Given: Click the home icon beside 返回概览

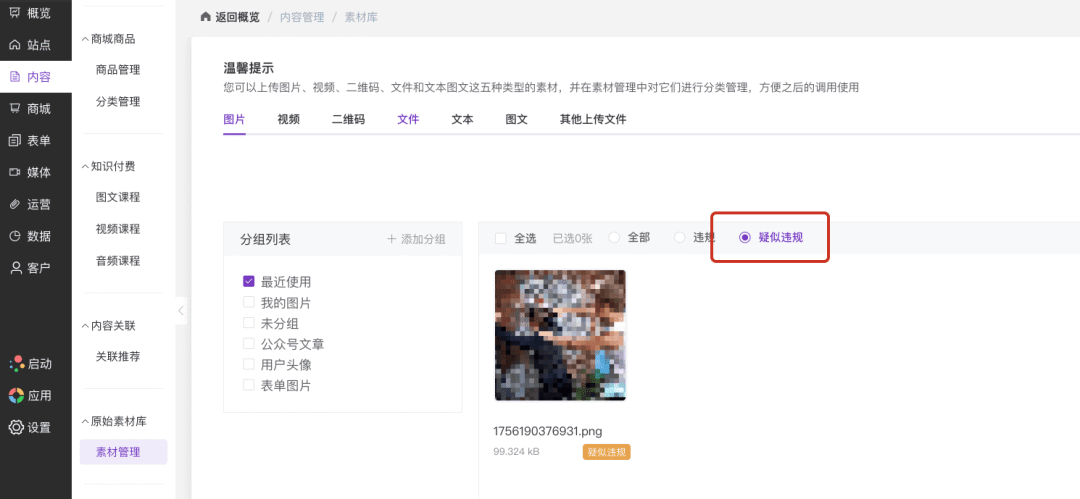Looking at the screenshot, I should pos(205,17).
